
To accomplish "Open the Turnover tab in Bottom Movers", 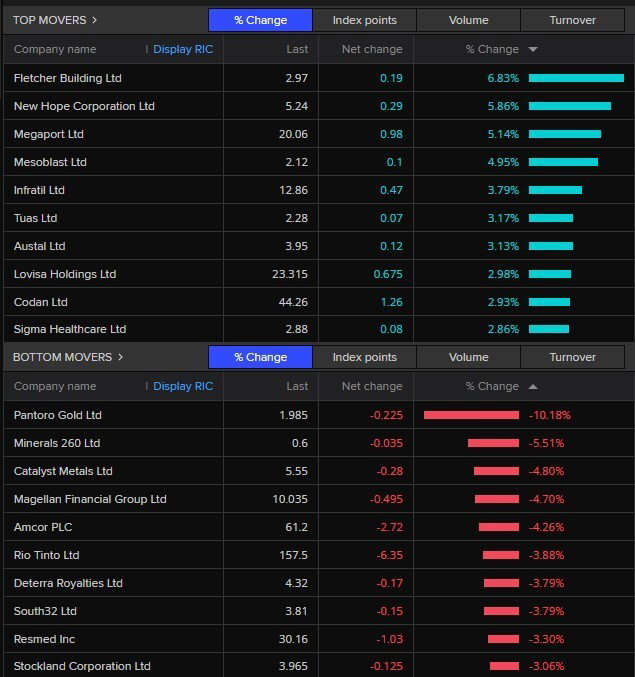I will point(572,357).
